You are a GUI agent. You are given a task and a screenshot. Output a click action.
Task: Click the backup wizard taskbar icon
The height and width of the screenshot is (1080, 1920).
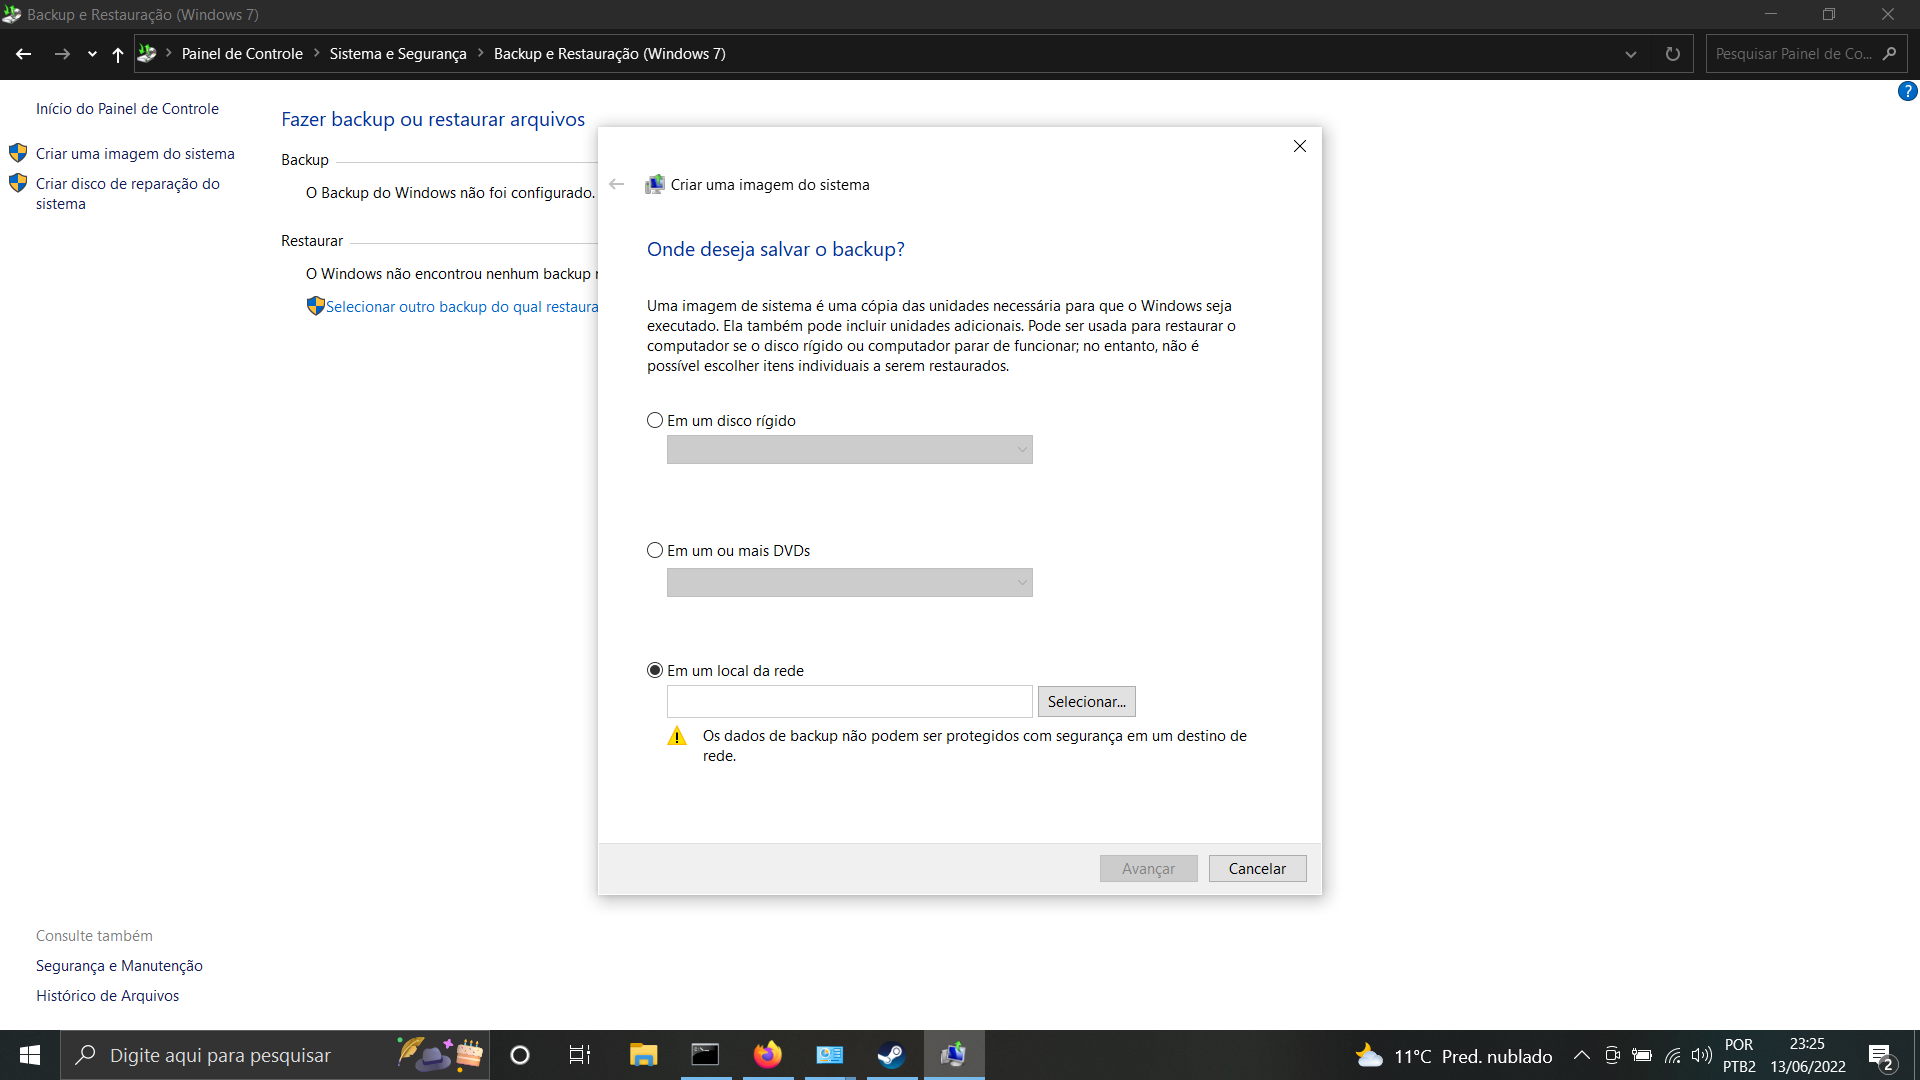(x=954, y=1055)
